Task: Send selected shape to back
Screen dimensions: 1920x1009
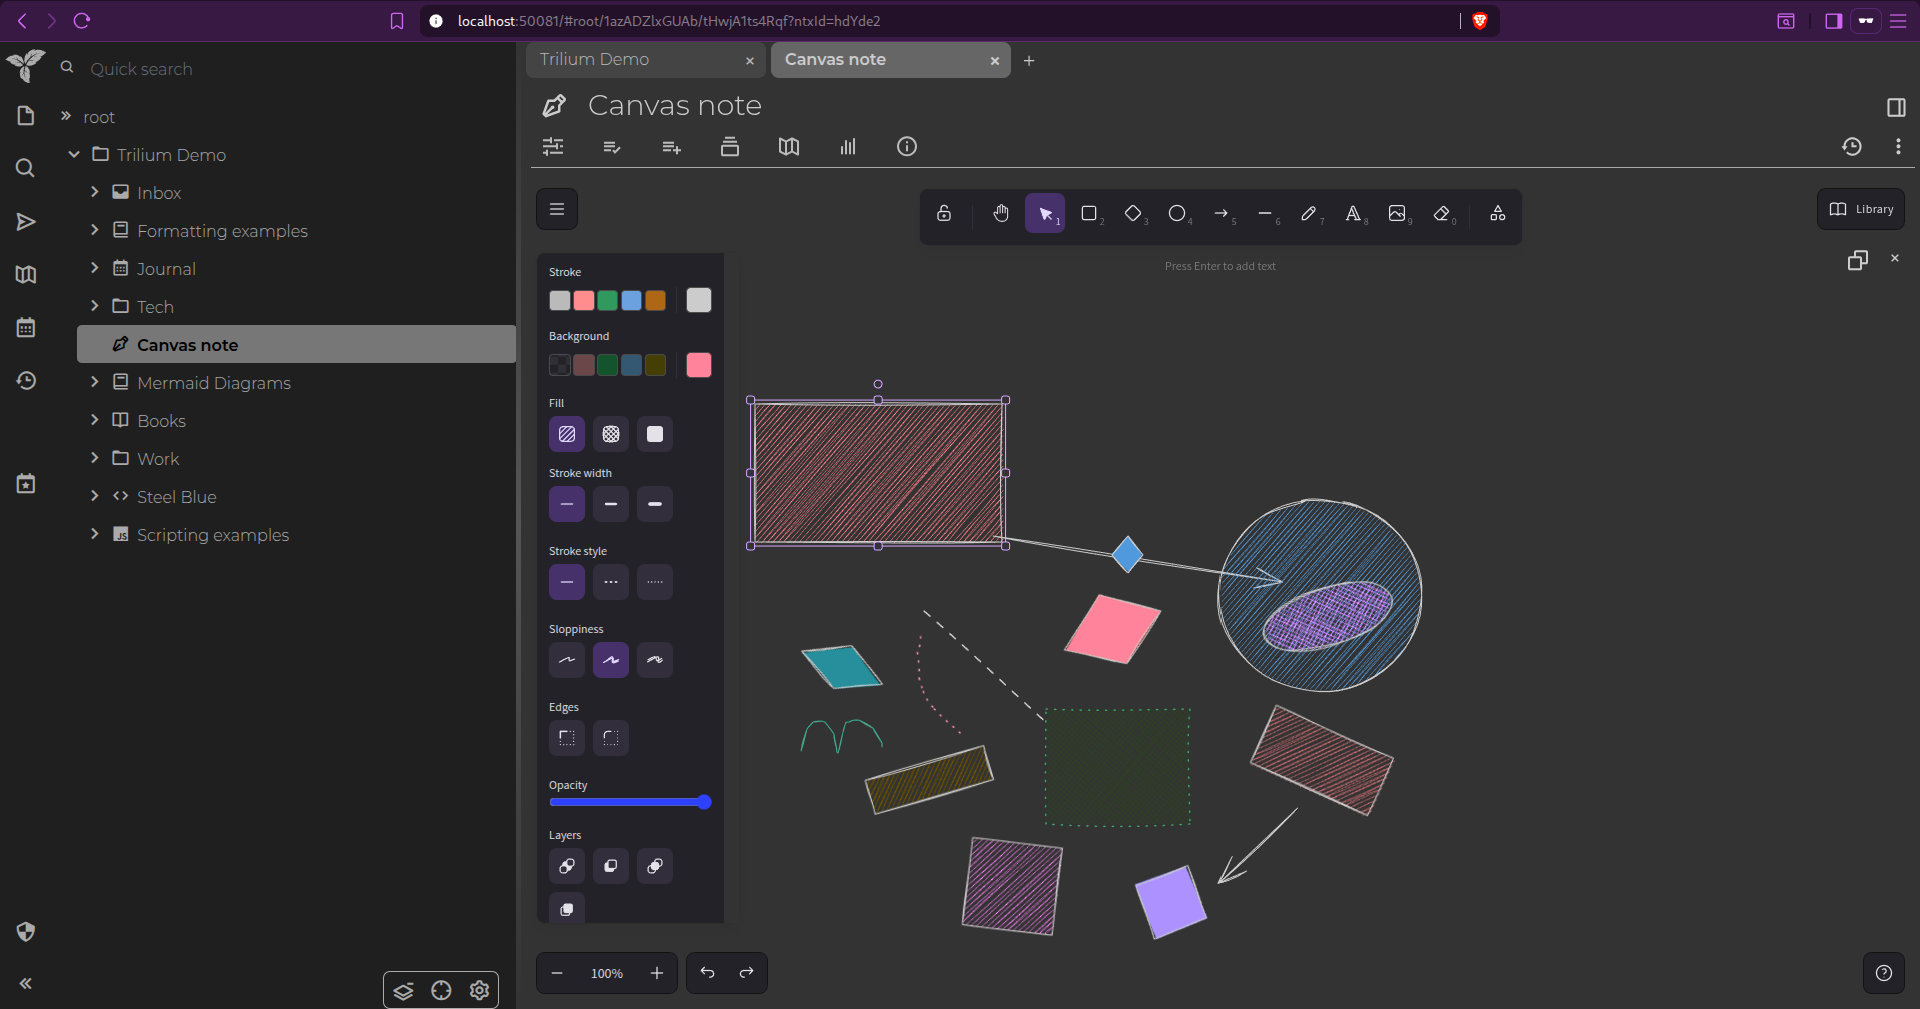Action: point(567,866)
